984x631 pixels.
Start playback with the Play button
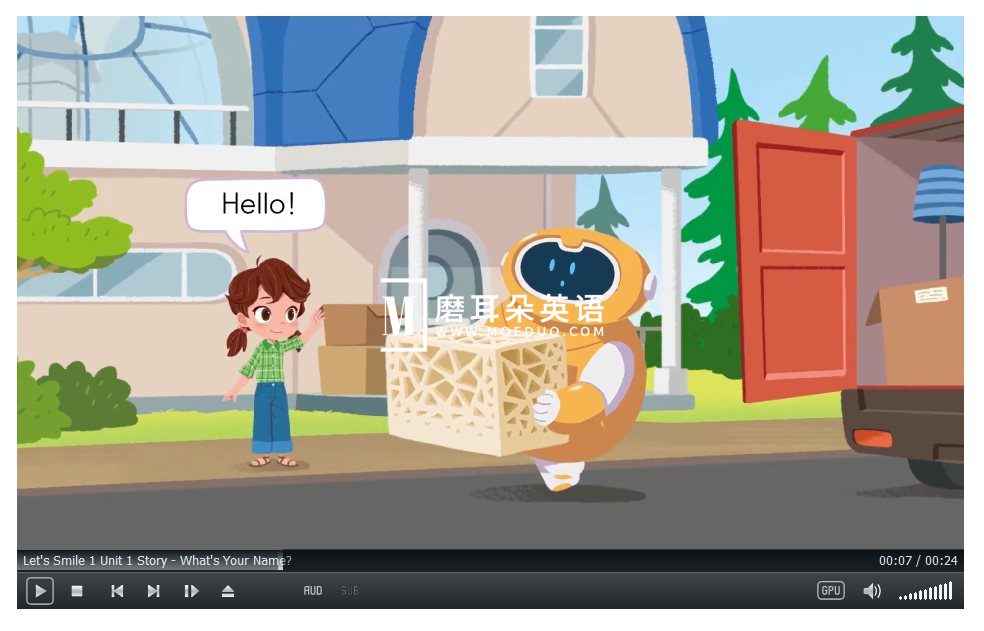tap(40, 591)
